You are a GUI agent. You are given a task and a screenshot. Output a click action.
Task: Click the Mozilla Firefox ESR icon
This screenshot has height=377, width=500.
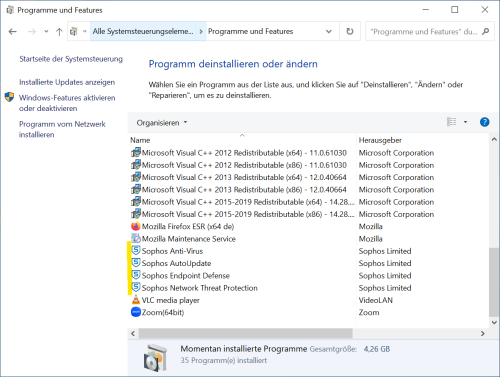tap(136, 226)
